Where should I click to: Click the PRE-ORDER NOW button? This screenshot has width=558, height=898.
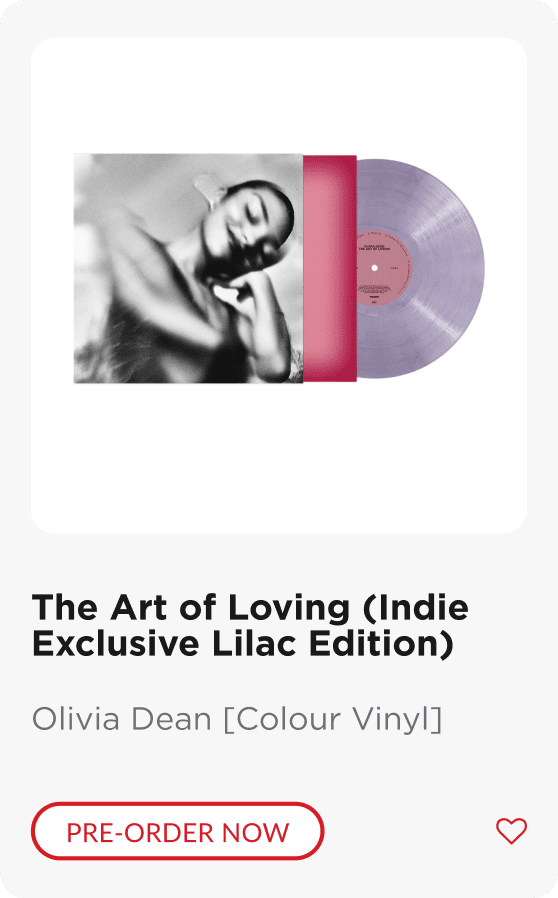point(178,831)
